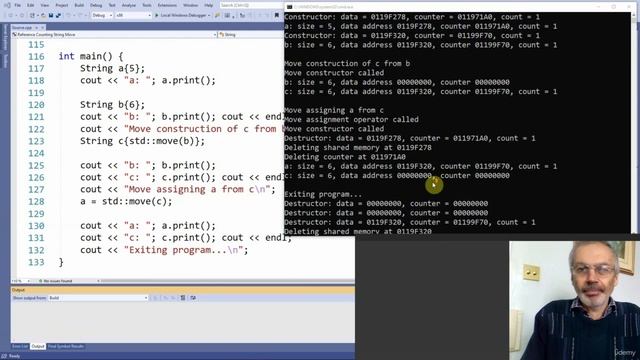This screenshot has height=360, width=640.
Task: Click line 116 containing int main()
Action: coord(90,56)
